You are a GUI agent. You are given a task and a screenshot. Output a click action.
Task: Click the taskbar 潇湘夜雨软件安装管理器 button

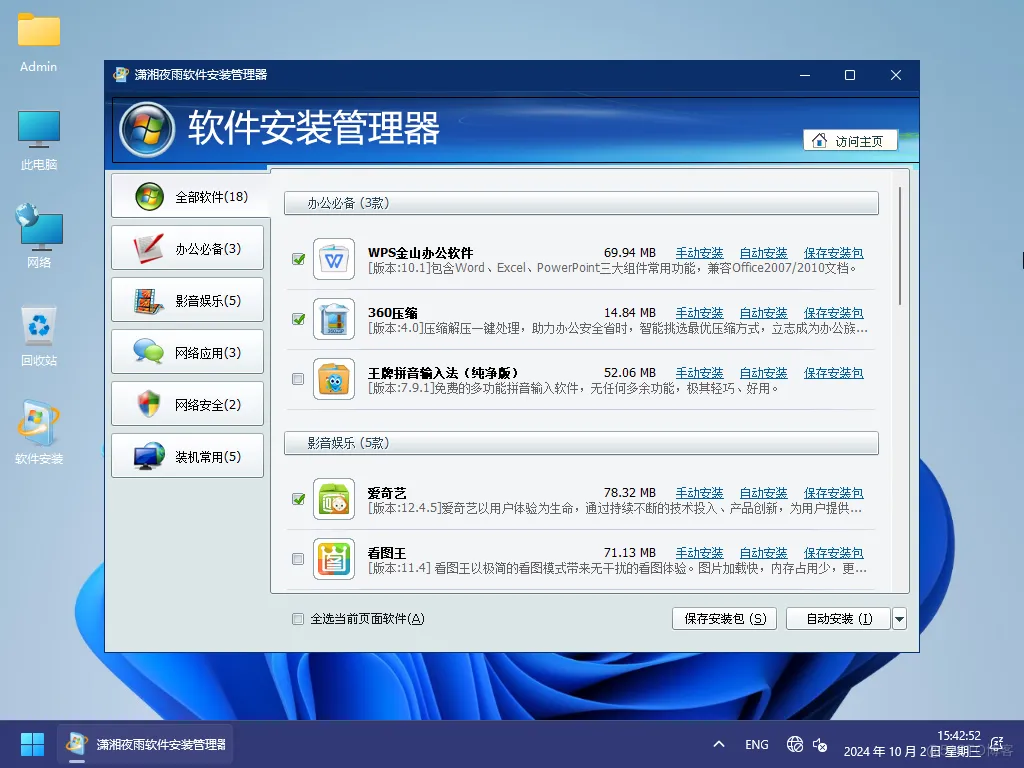pyautogui.click(x=146, y=744)
